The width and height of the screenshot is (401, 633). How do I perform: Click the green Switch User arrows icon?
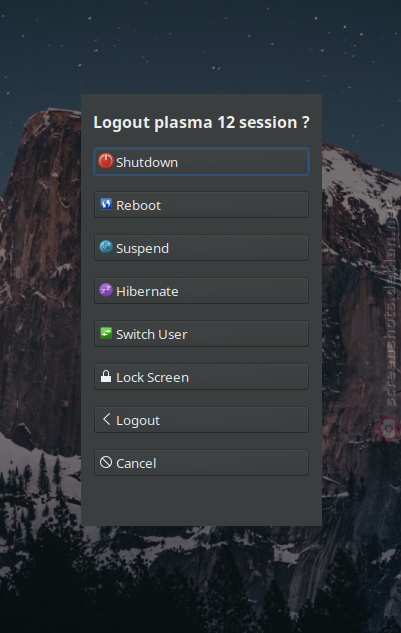106,333
